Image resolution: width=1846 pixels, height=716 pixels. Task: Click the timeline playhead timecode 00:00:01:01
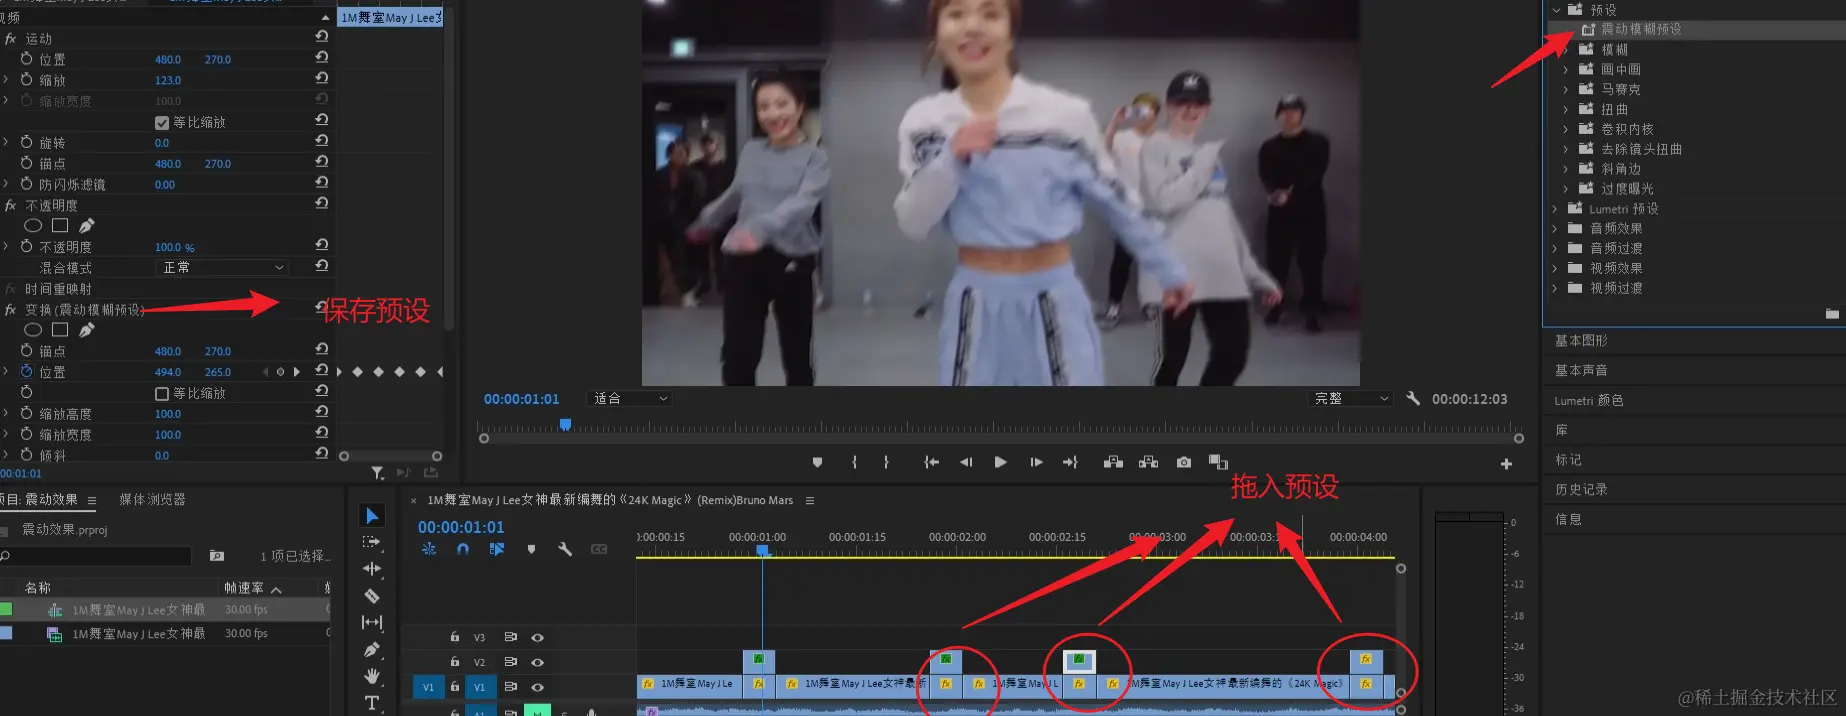(461, 527)
